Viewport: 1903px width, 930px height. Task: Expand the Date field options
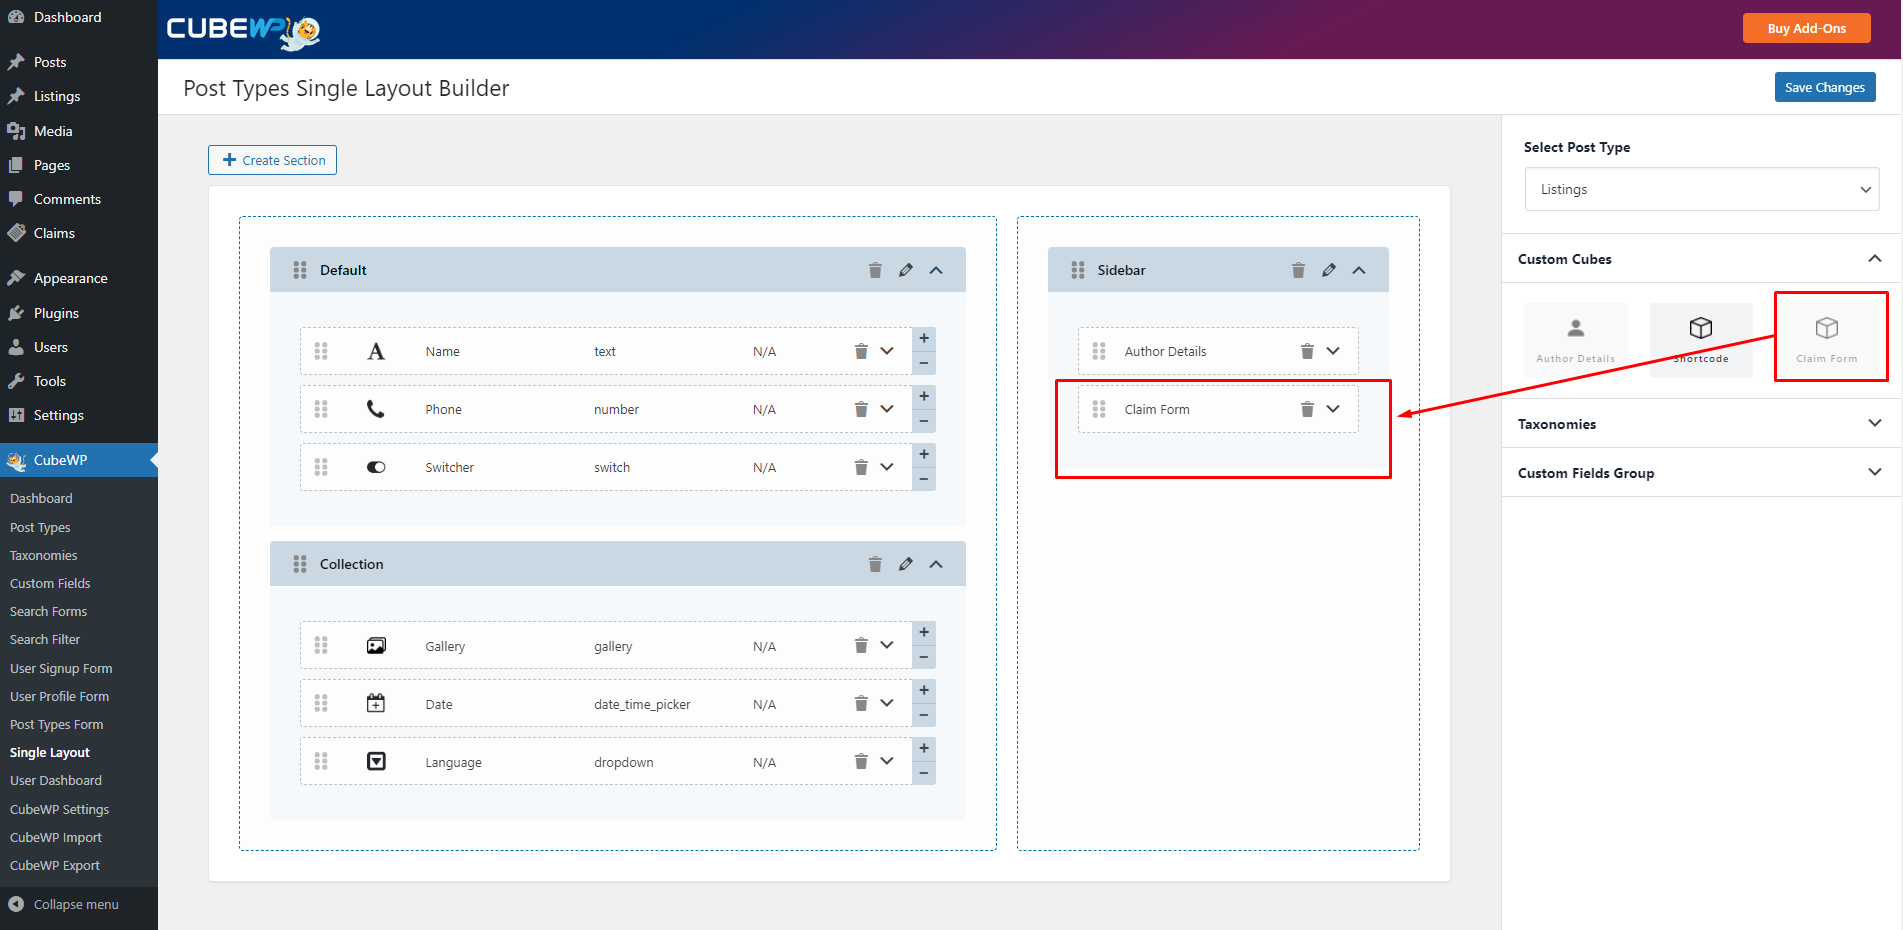pos(887,704)
